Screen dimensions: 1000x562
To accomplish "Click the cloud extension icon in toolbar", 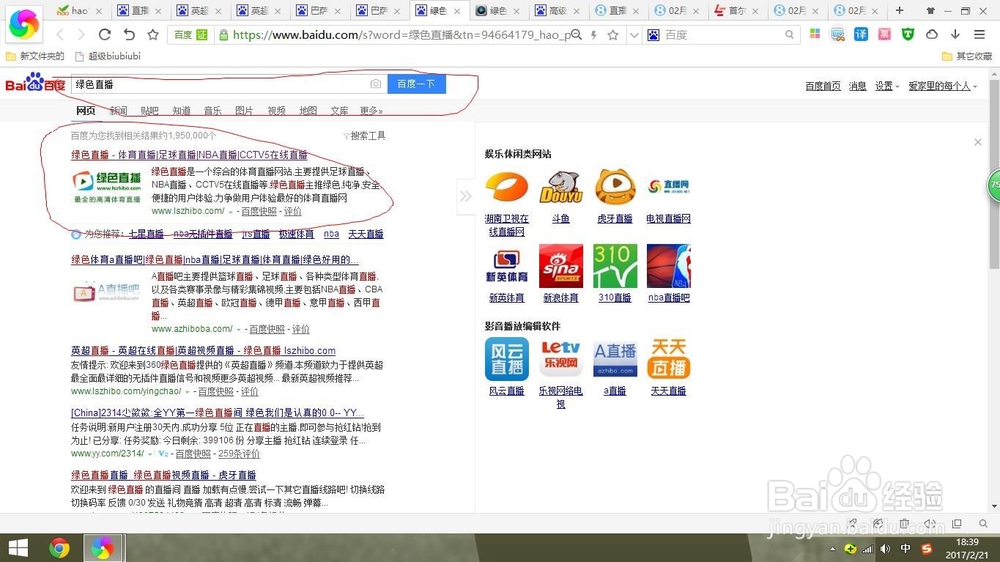I will [931, 34].
